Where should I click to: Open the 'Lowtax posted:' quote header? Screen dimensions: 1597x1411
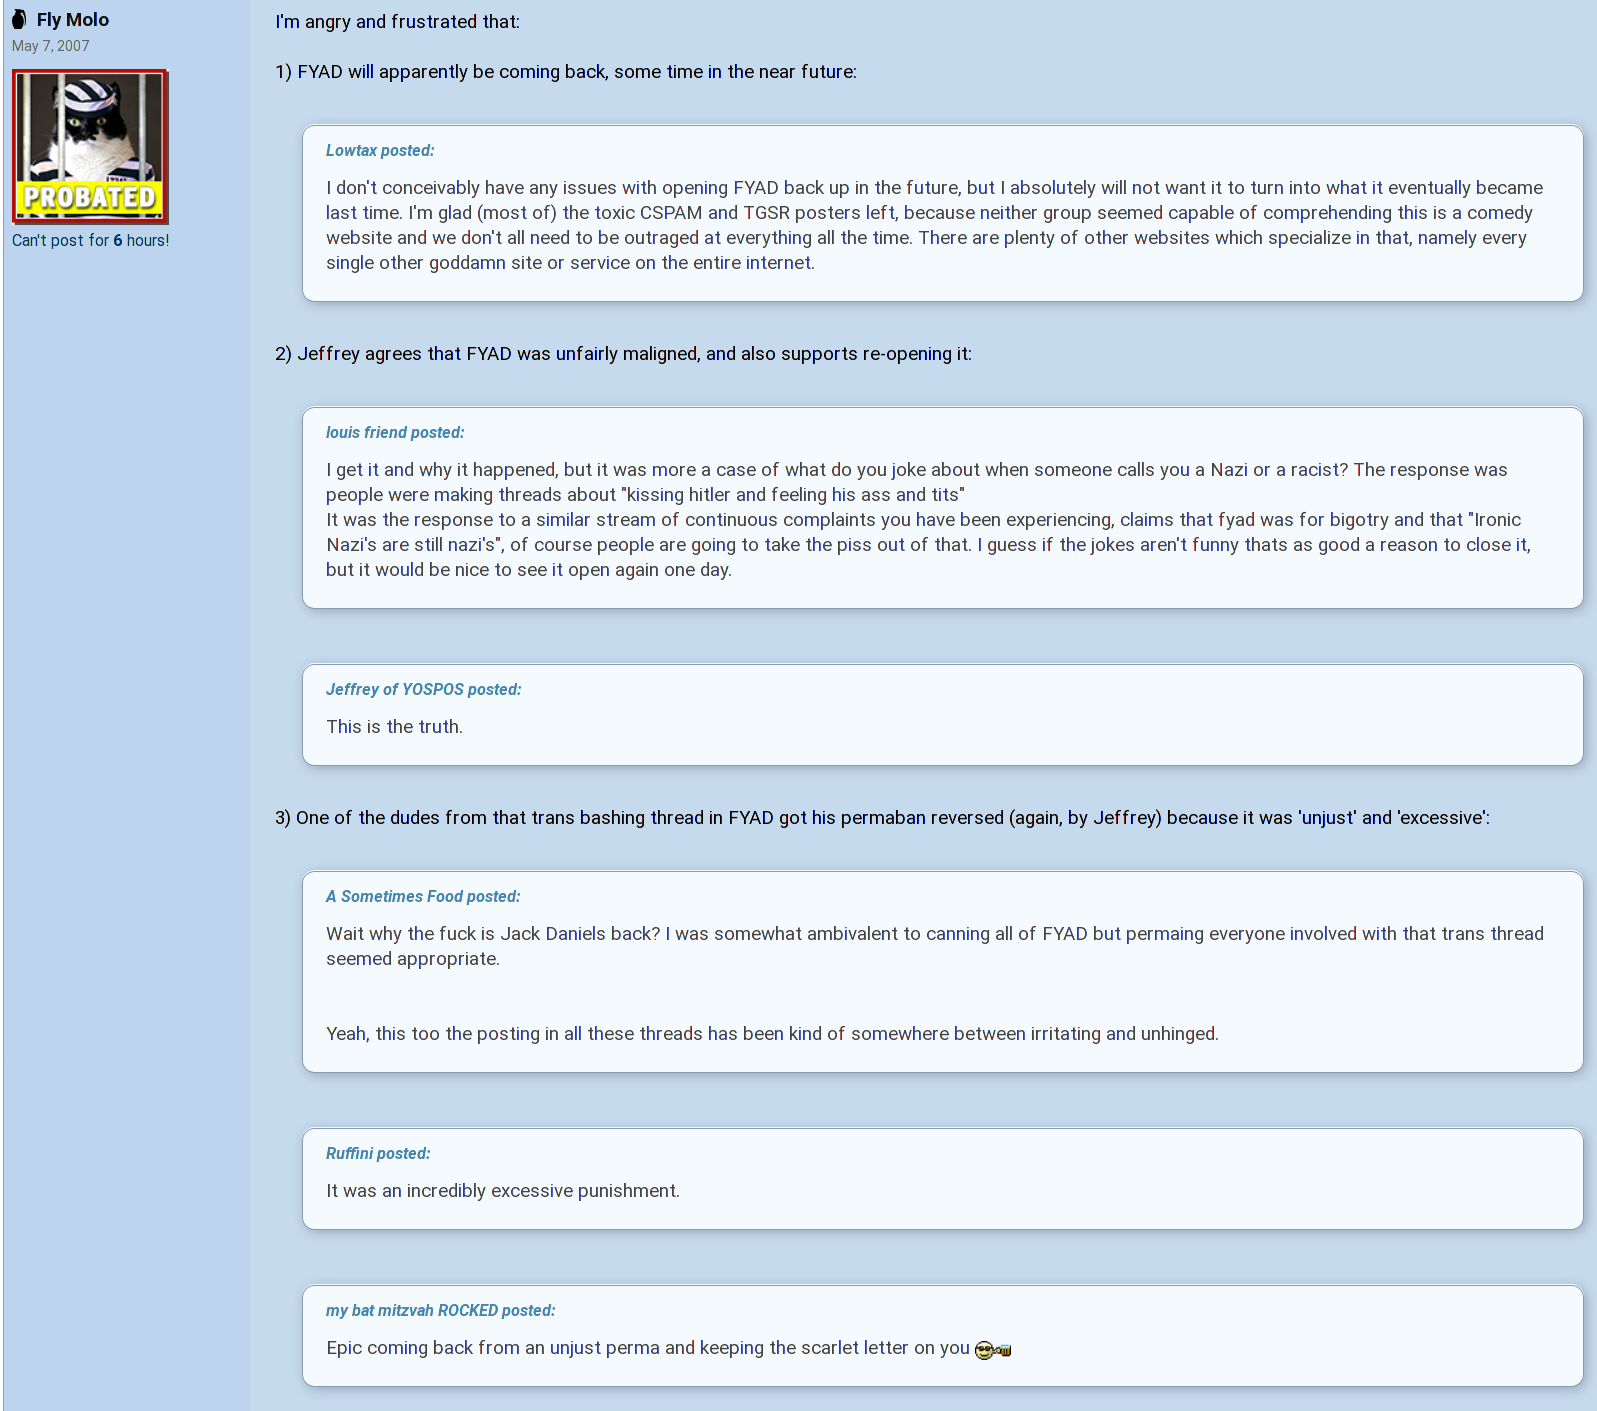click(380, 151)
